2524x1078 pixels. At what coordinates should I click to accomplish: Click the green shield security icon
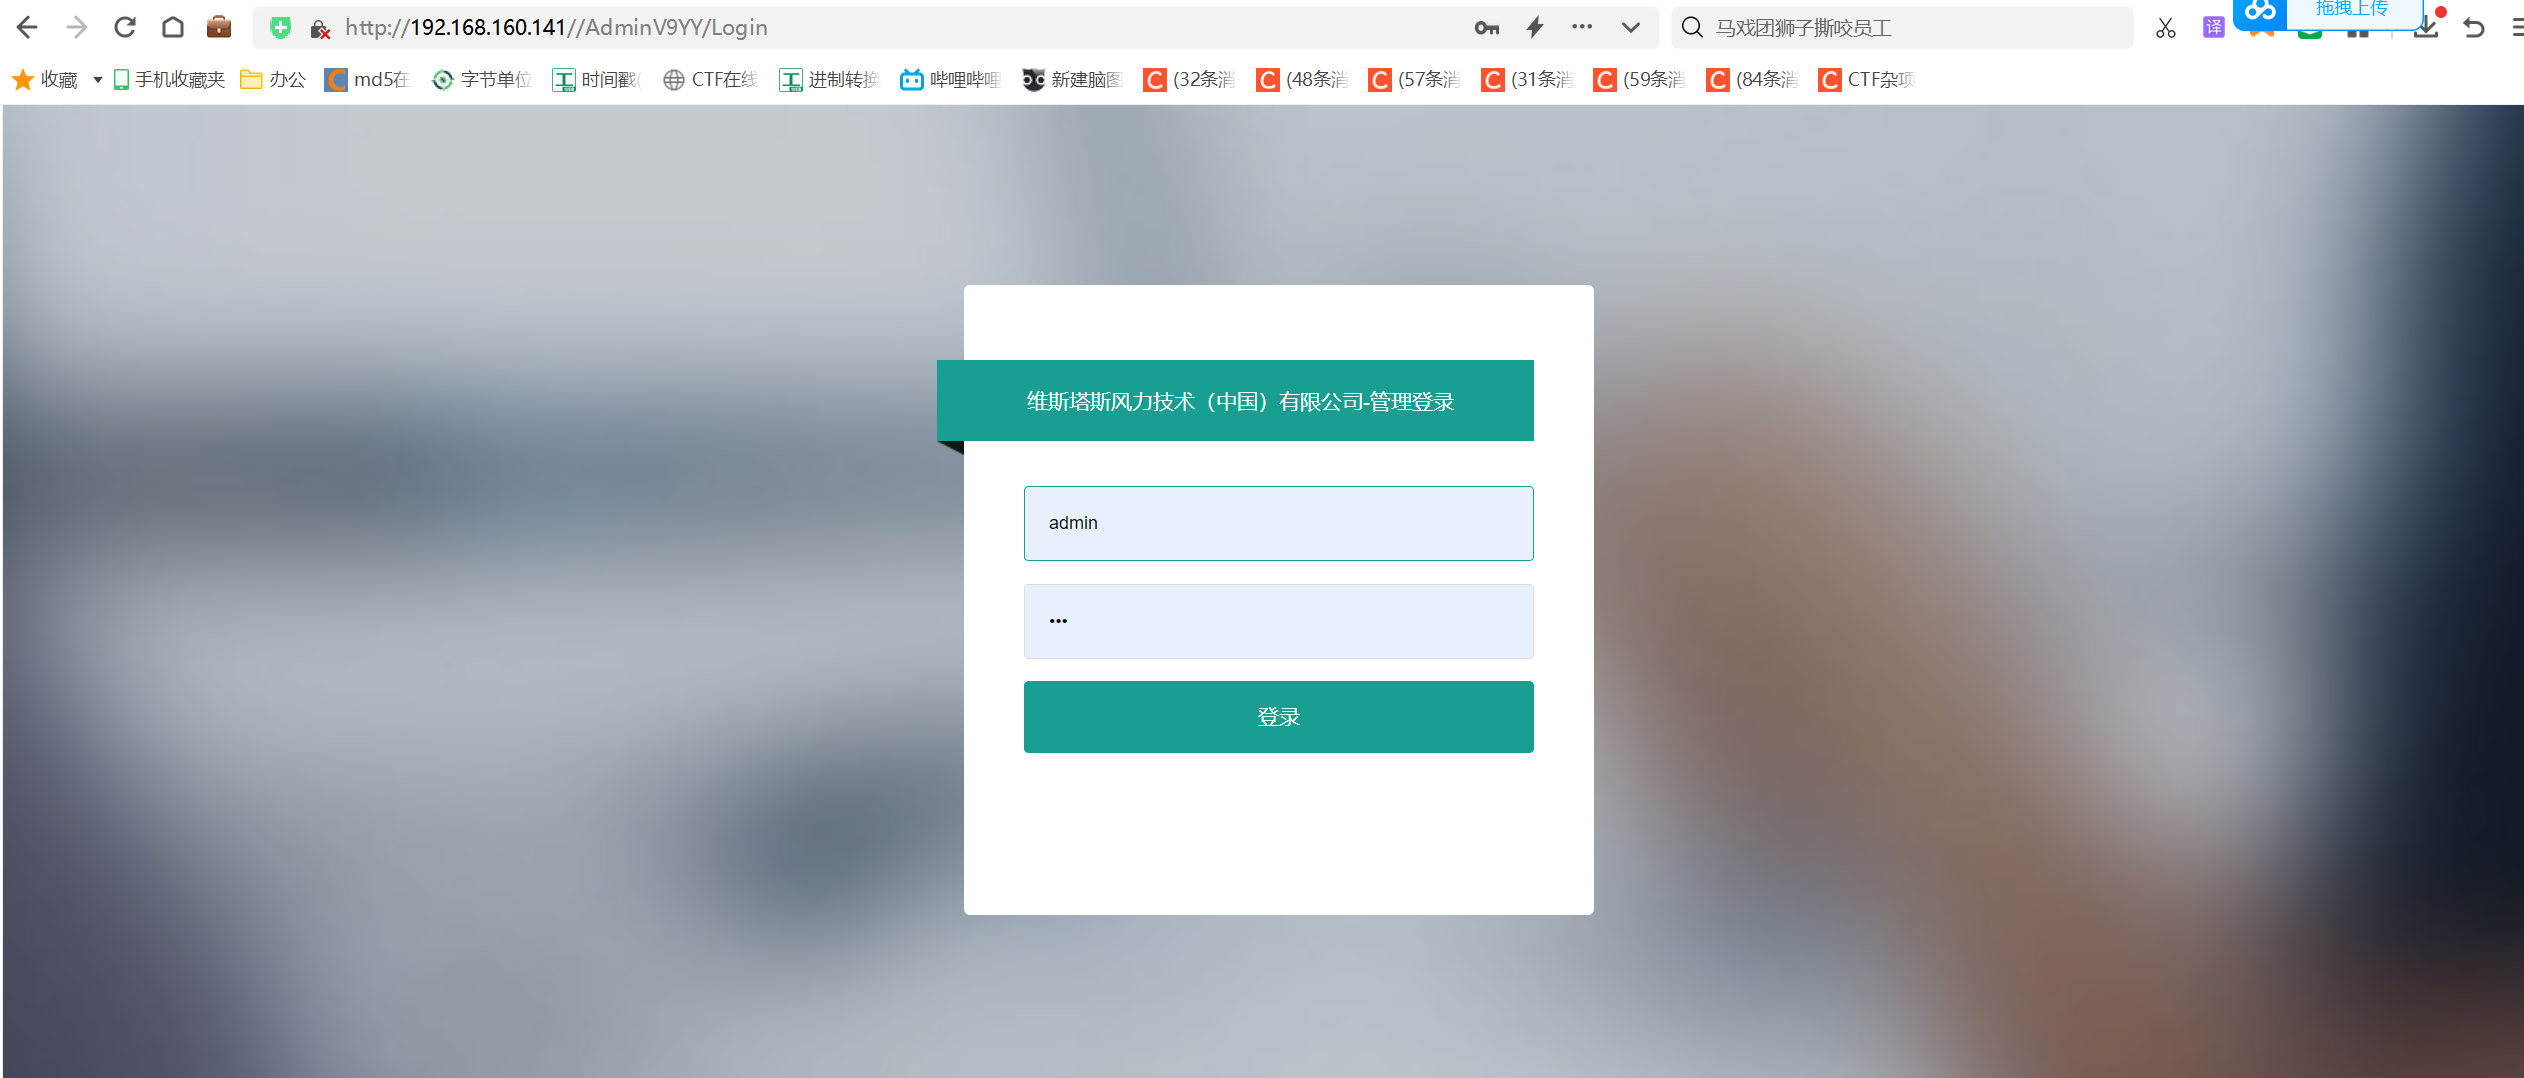(x=281, y=28)
